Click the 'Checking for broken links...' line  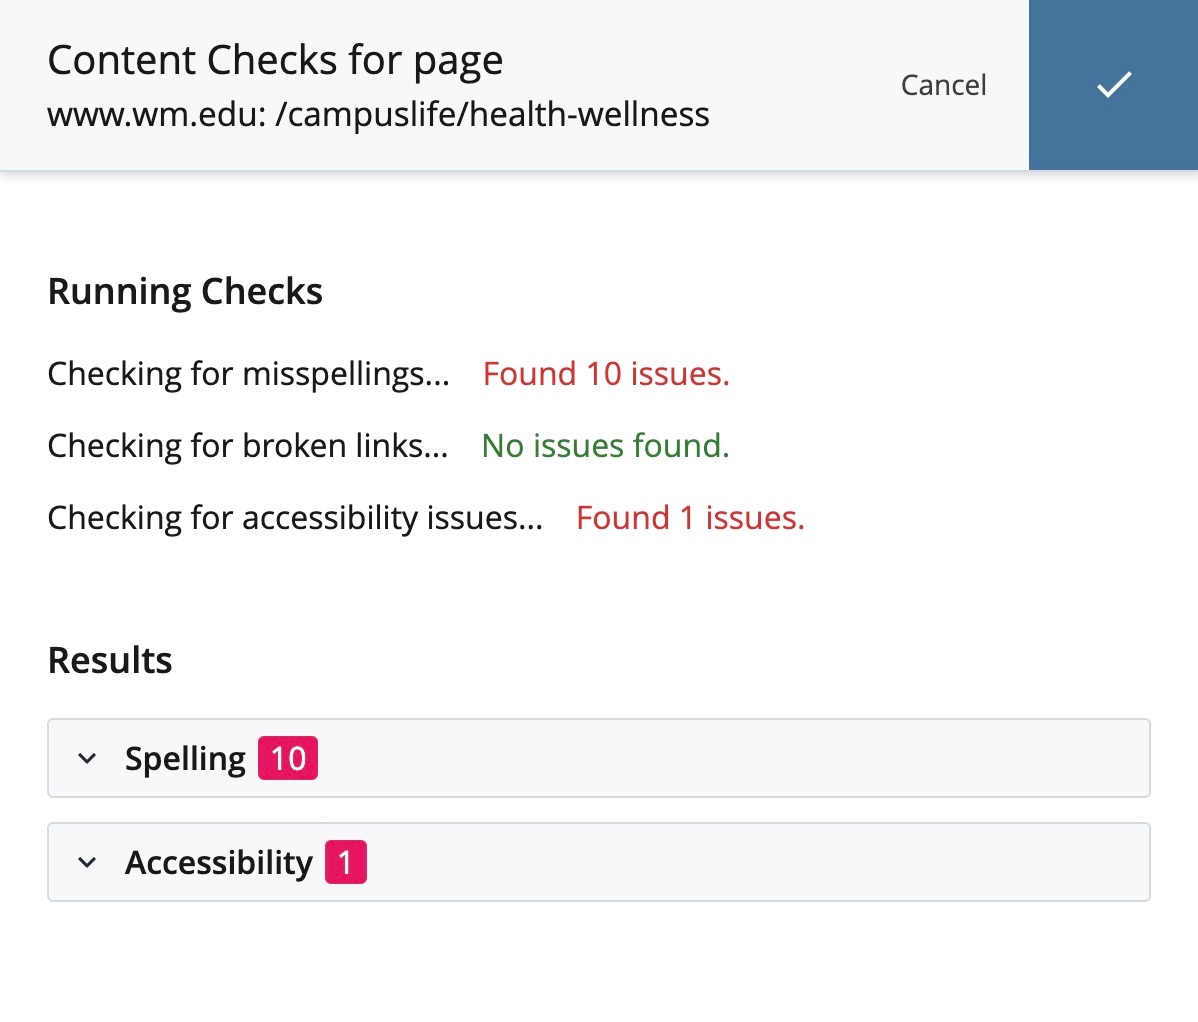pyautogui.click(x=247, y=446)
